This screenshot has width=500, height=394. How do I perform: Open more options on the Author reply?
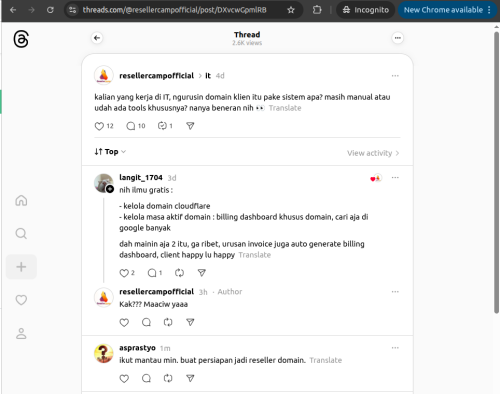[x=395, y=292]
